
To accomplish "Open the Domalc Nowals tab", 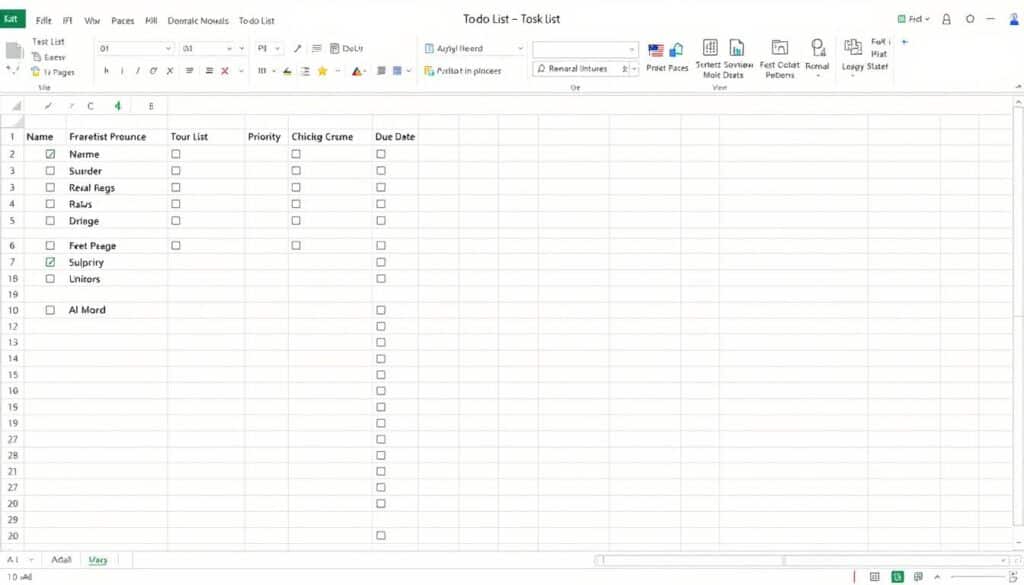I will pyautogui.click(x=198, y=21).
